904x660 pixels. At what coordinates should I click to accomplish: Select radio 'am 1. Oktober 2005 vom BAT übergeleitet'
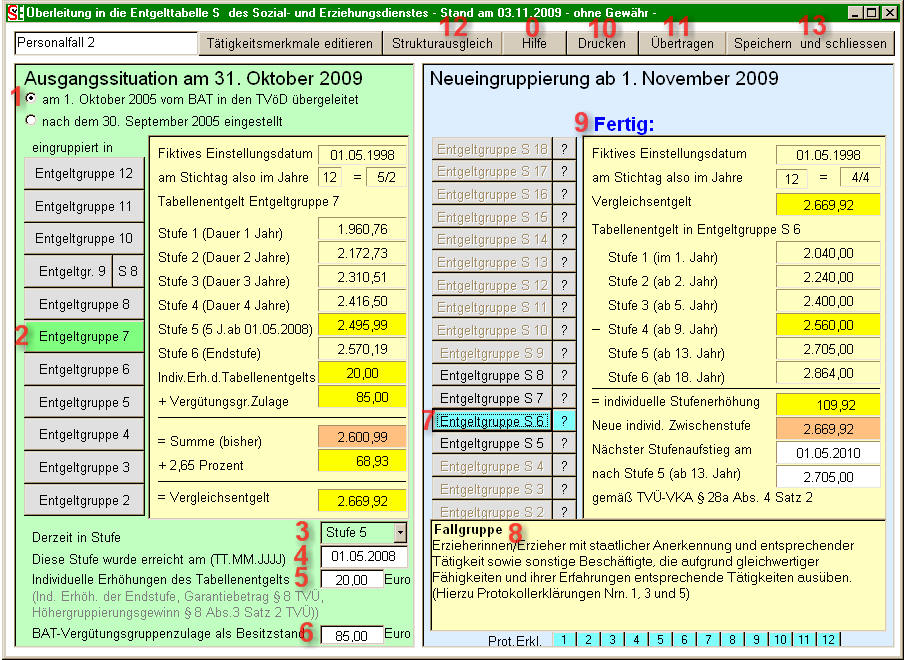pyautogui.click(x=31, y=100)
